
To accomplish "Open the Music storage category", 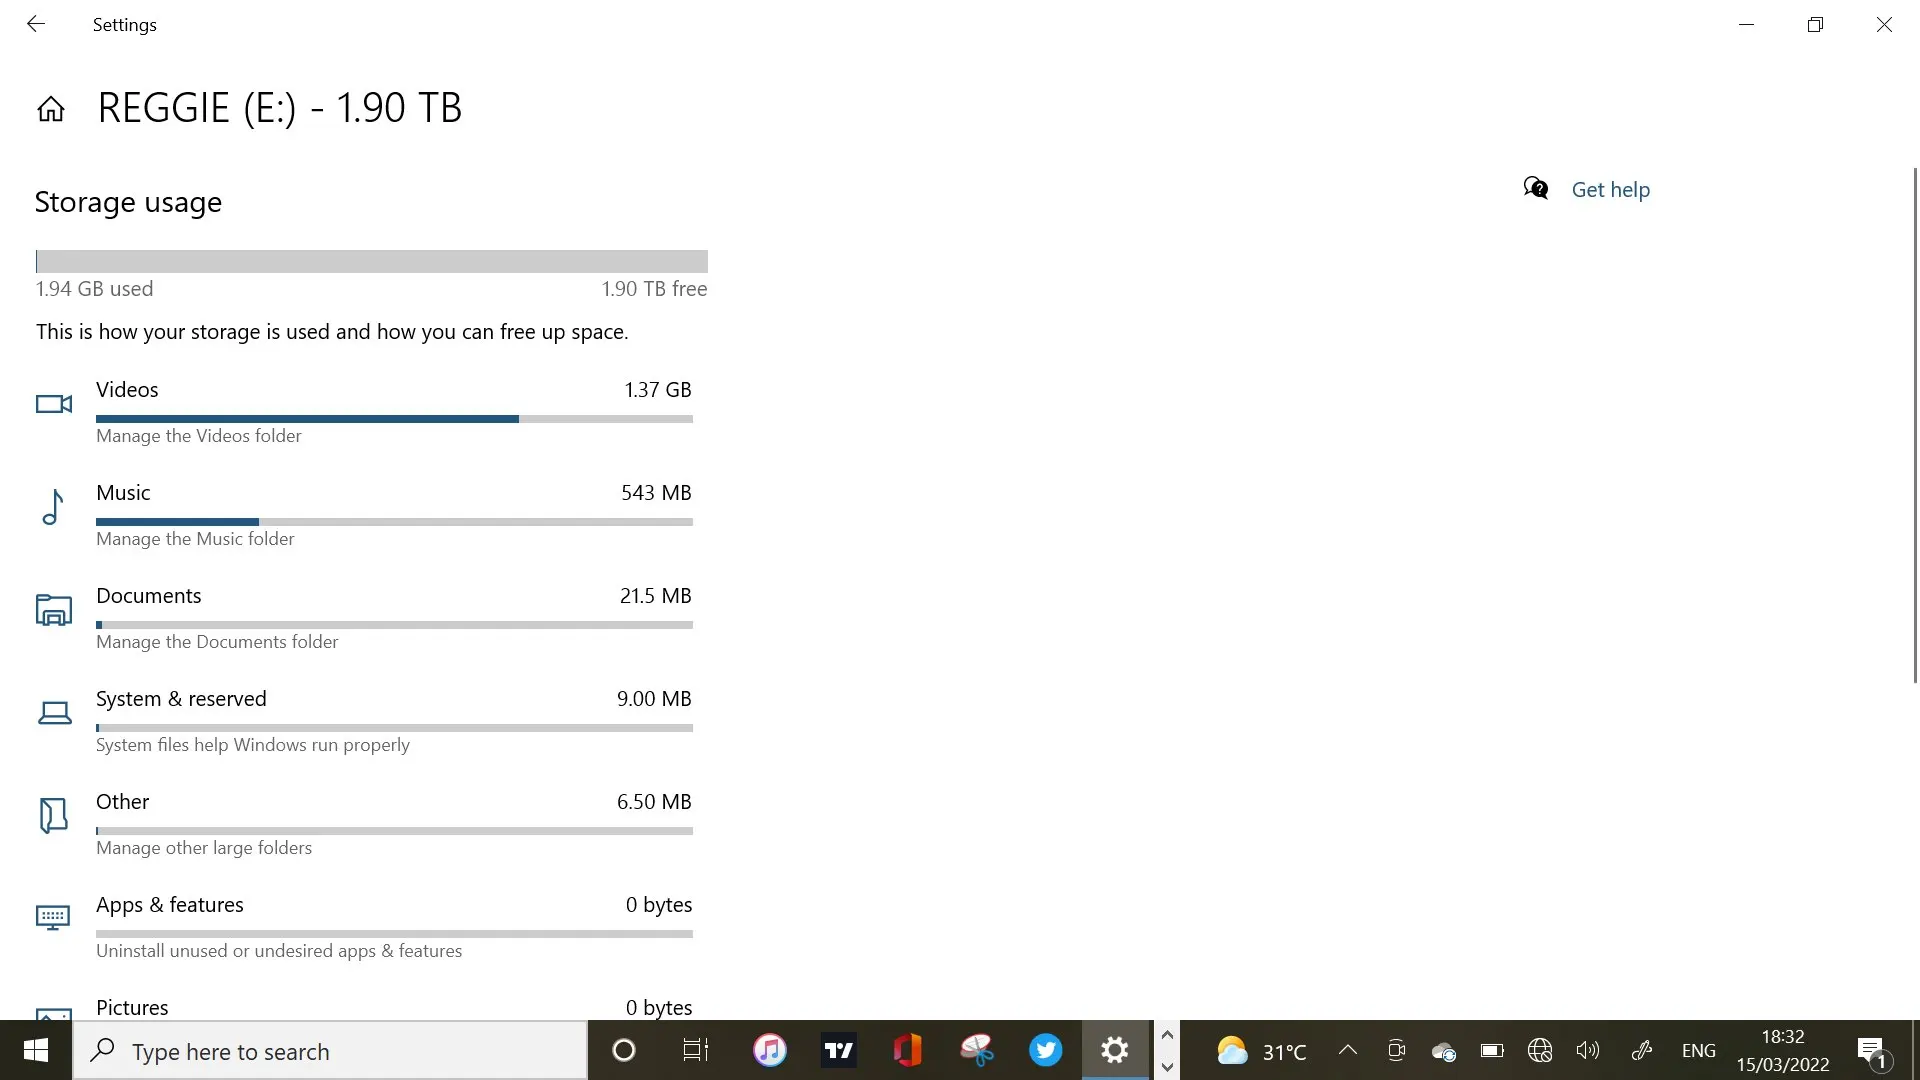I will [123, 493].
